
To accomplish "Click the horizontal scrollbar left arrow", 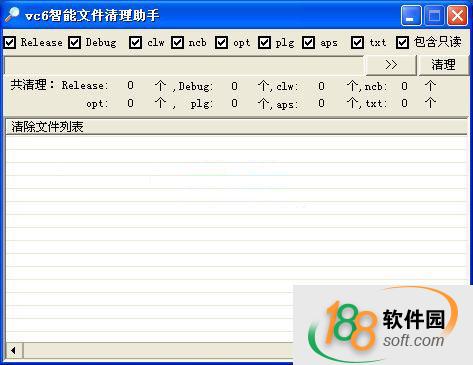I will coord(14,350).
